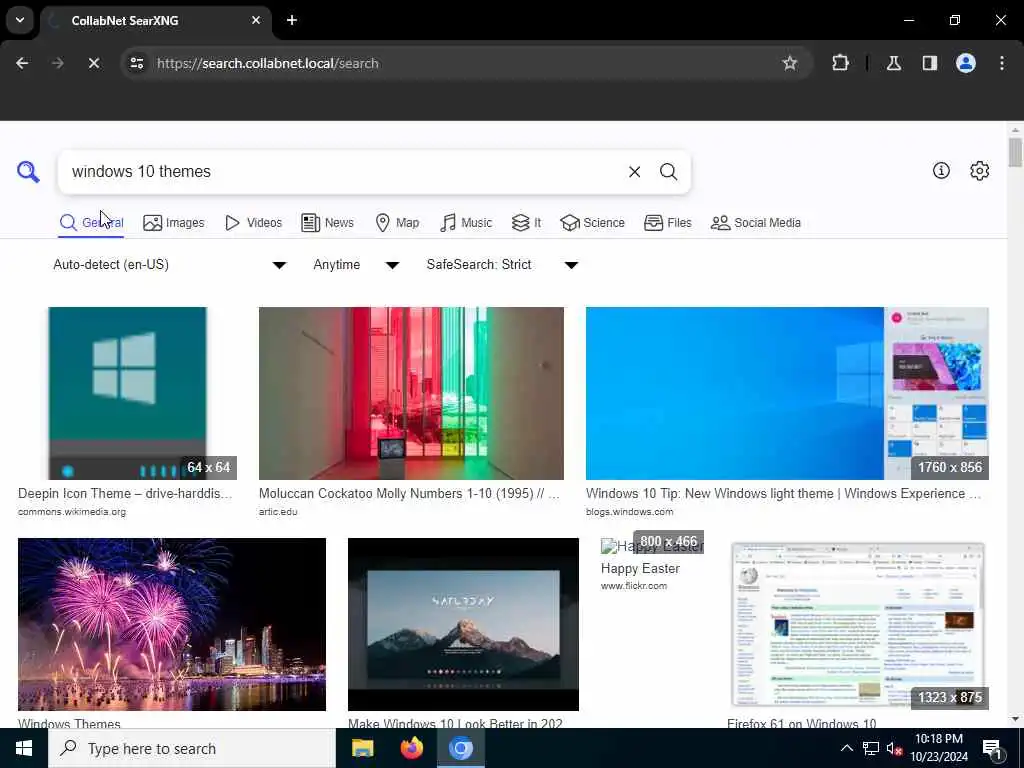
Task: Switch to Music search tab
Action: click(x=466, y=223)
